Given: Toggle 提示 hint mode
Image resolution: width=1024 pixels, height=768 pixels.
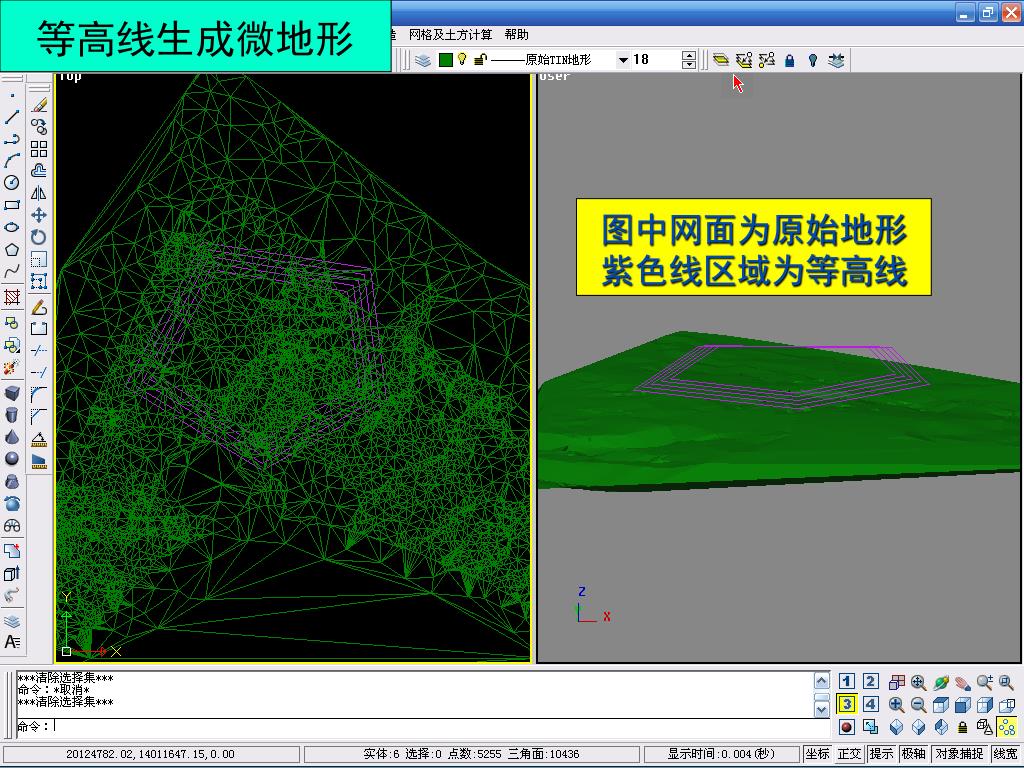Looking at the screenshot, I should [x=882, y=754].
